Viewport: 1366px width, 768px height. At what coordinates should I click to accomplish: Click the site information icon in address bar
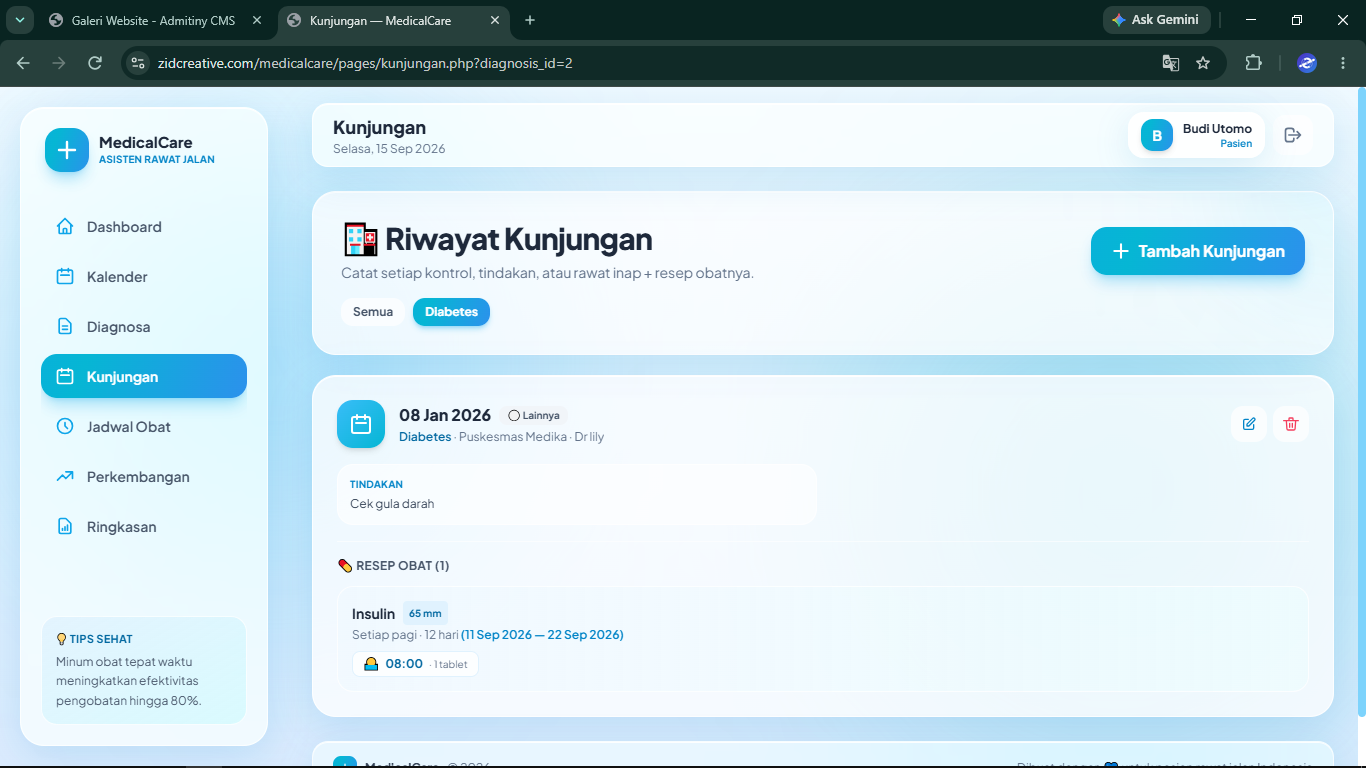[x=139, y=63]
